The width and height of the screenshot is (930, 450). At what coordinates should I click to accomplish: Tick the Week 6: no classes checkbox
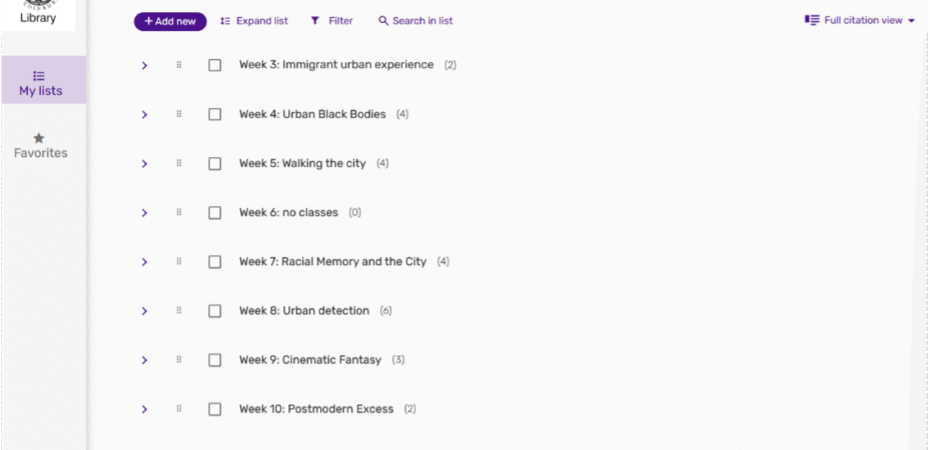coord(215,213)
